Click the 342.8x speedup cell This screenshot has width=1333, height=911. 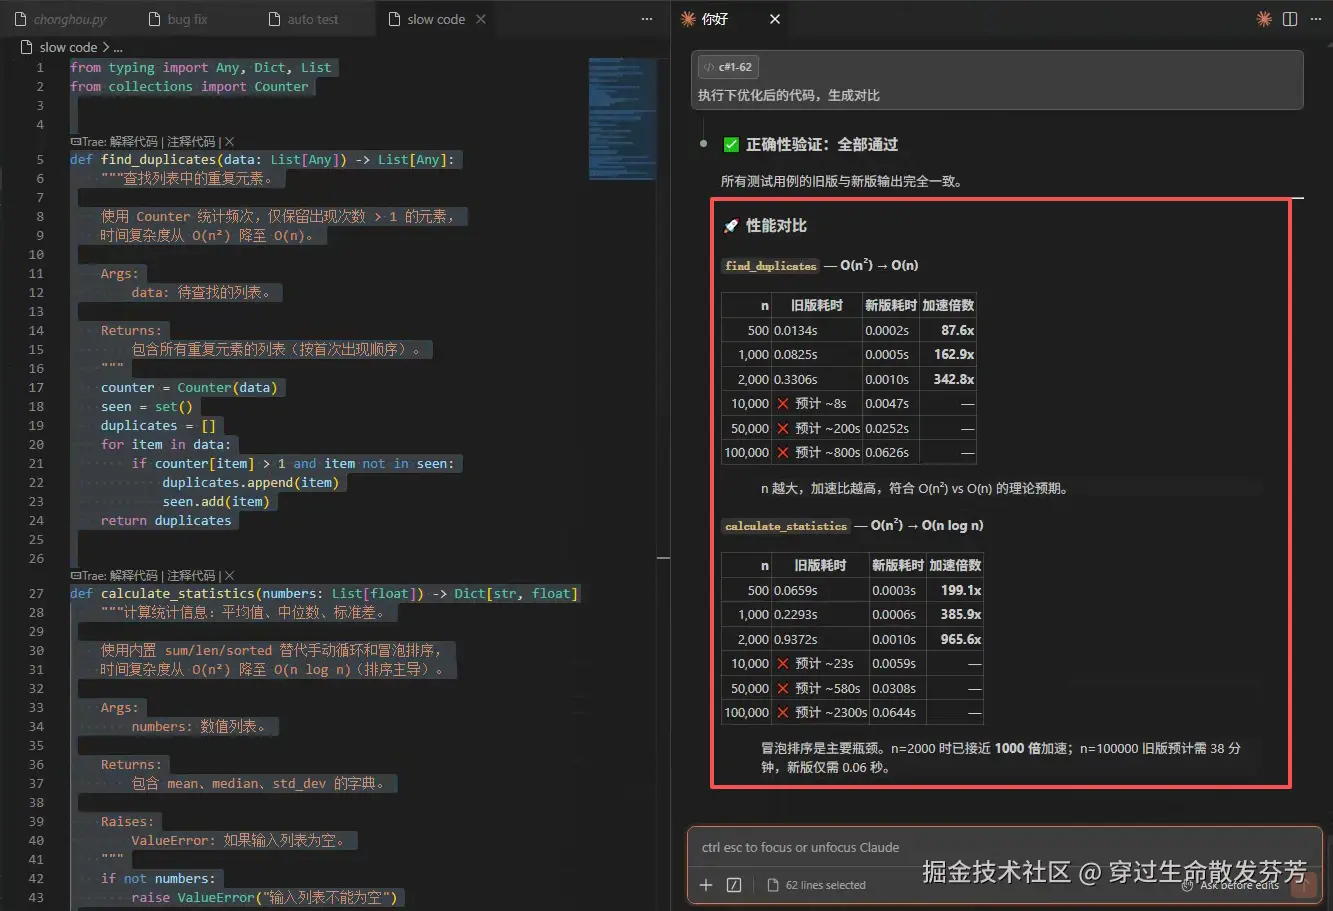[x=948, y=379]
